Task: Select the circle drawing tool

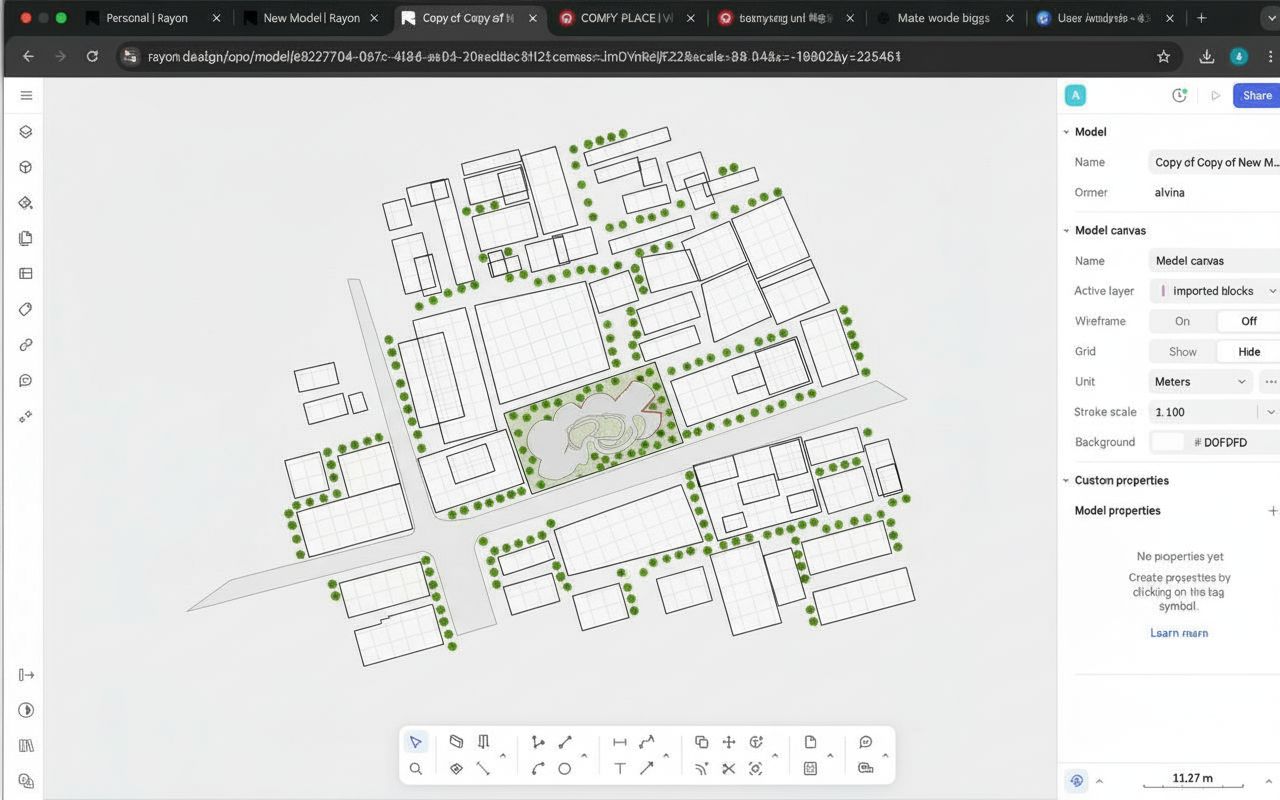Action: coord(565,768)
